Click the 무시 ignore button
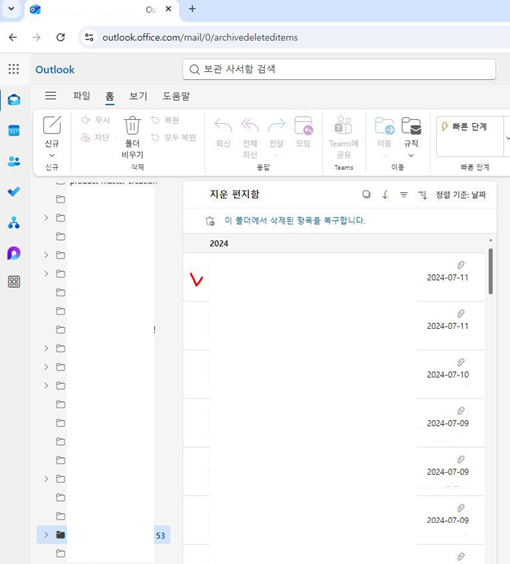 (95, 120)
